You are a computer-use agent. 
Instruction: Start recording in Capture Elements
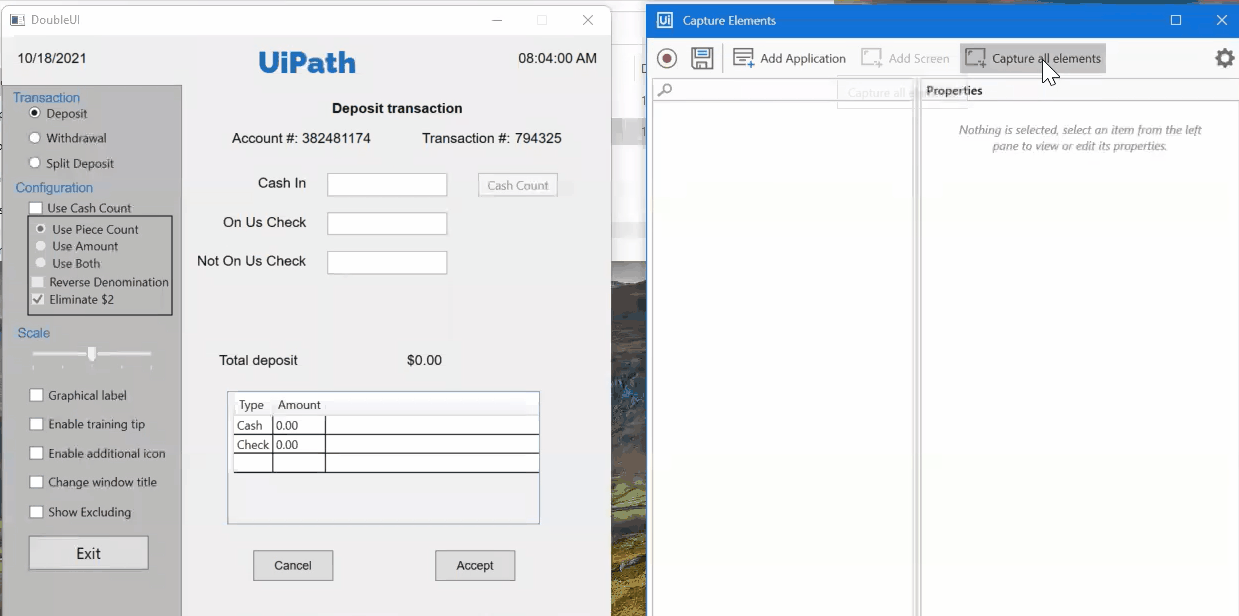tap(668, 58)
